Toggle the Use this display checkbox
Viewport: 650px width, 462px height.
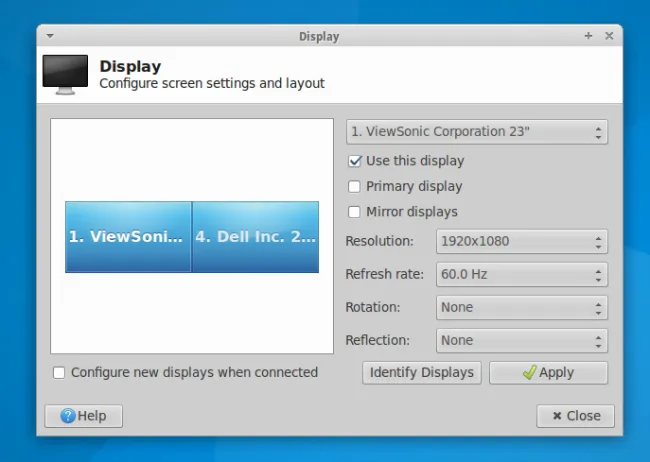354,160
